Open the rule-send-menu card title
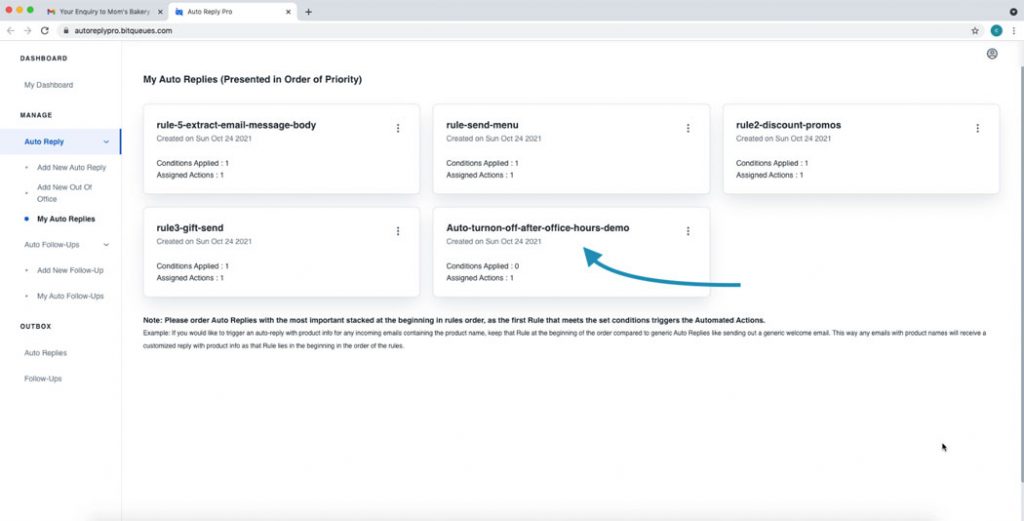 pyautogui.click(x=482, y=125)
